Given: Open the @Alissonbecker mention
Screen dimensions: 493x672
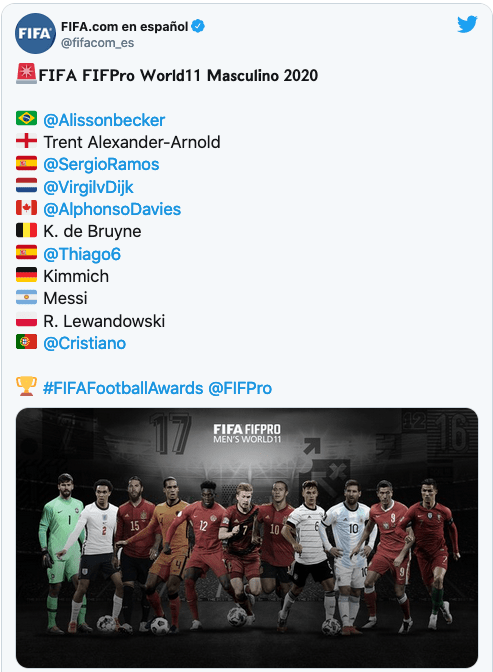Looking at the screenshot, I should point(104,120).
